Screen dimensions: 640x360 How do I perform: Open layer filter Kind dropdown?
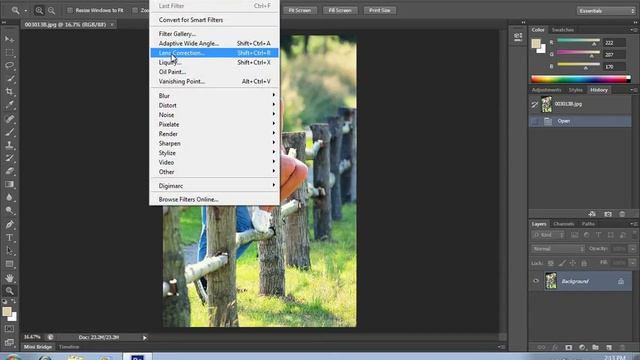click(x=548, y=235)
